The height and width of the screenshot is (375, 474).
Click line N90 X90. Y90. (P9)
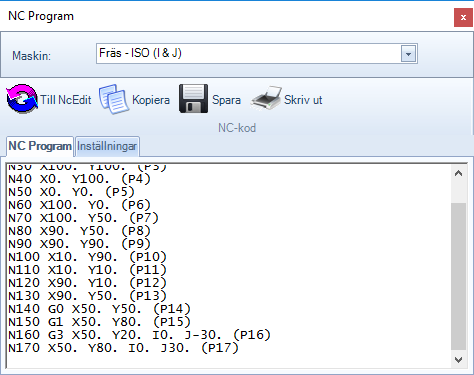[79, 244]
